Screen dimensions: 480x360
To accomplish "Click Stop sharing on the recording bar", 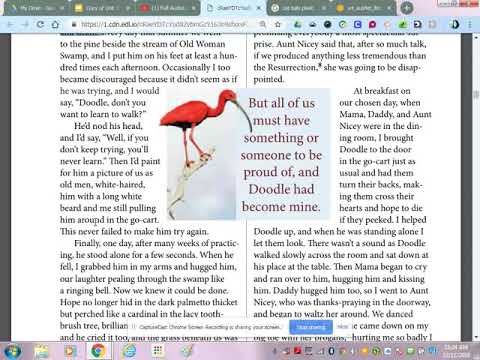I will [311, 327].
